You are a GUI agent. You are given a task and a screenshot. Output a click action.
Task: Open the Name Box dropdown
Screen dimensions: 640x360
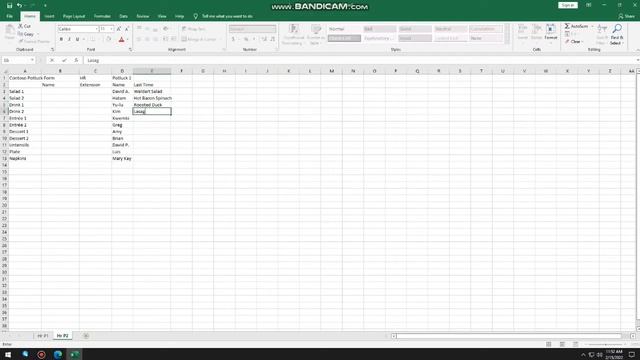(x=32, y=60)
